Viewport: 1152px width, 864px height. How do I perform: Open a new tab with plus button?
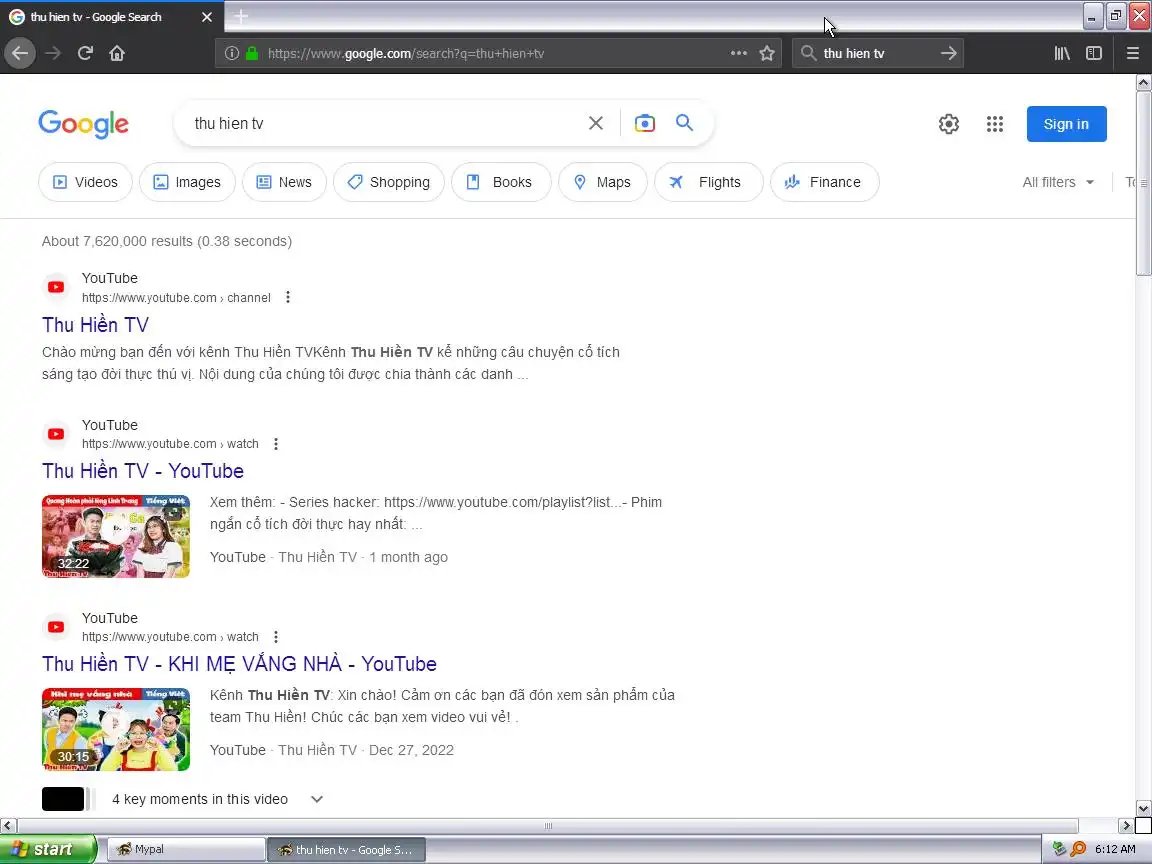coord(240,16)
